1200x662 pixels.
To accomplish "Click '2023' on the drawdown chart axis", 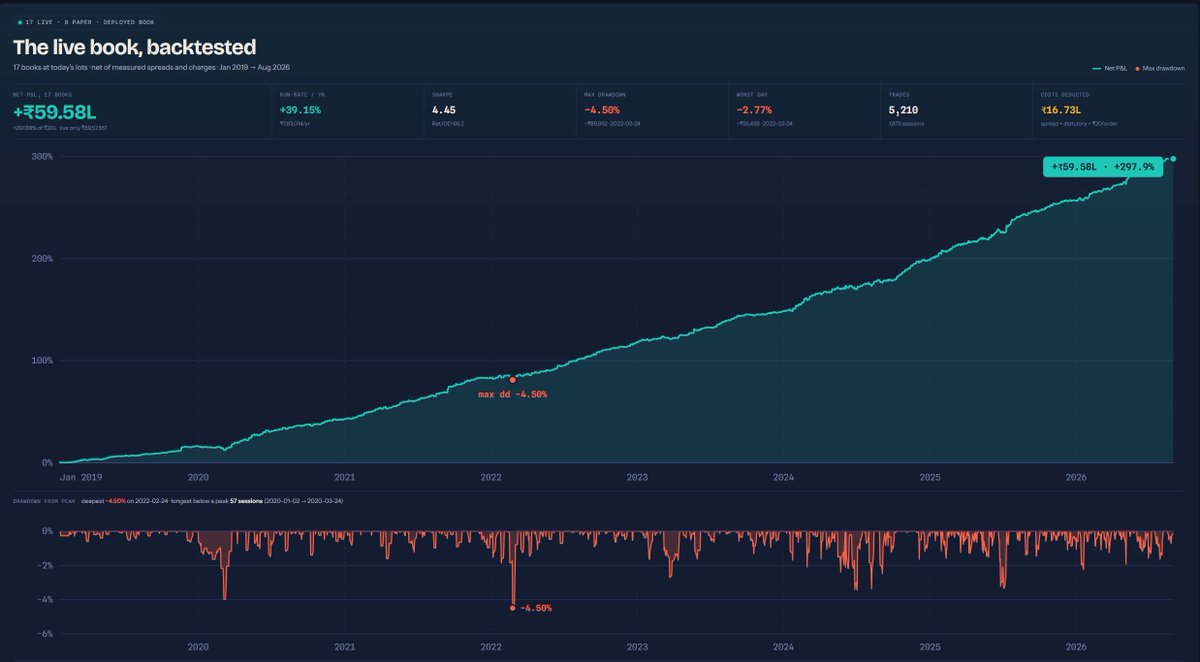I will (x=637, y=647).
